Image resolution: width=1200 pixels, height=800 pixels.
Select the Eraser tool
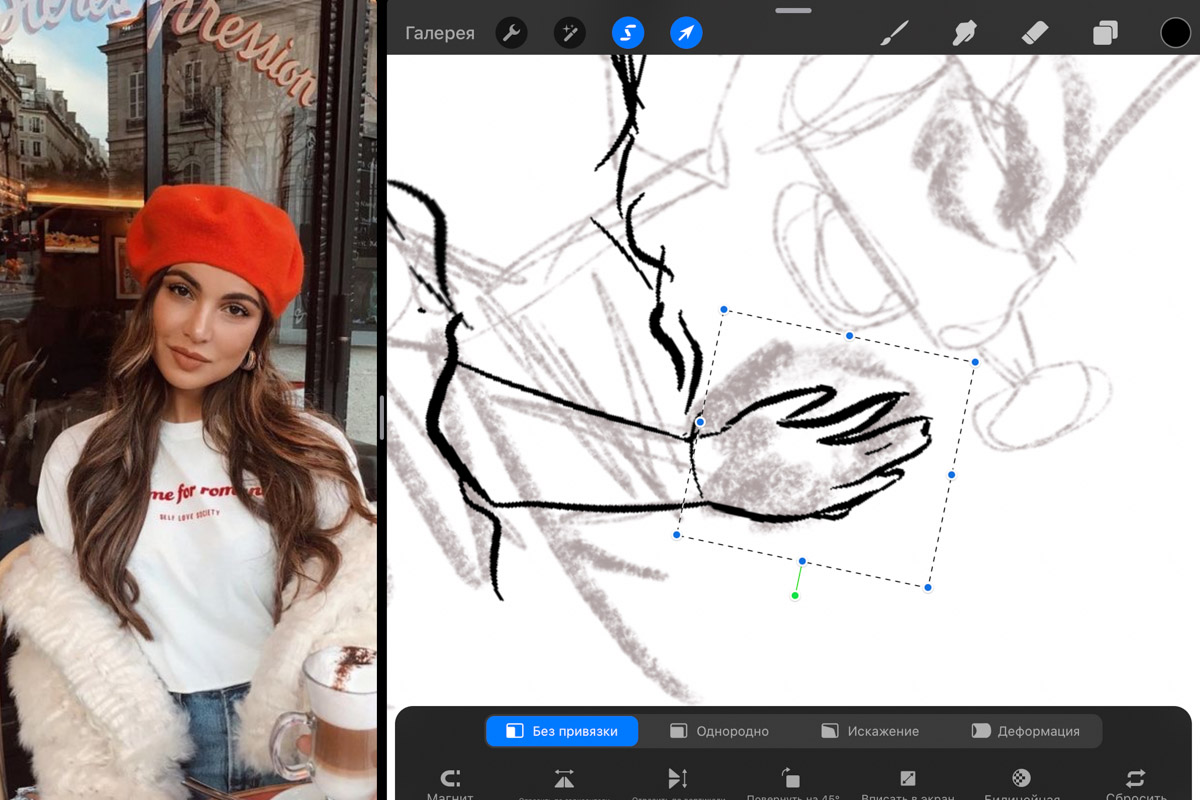[1034, 34]
